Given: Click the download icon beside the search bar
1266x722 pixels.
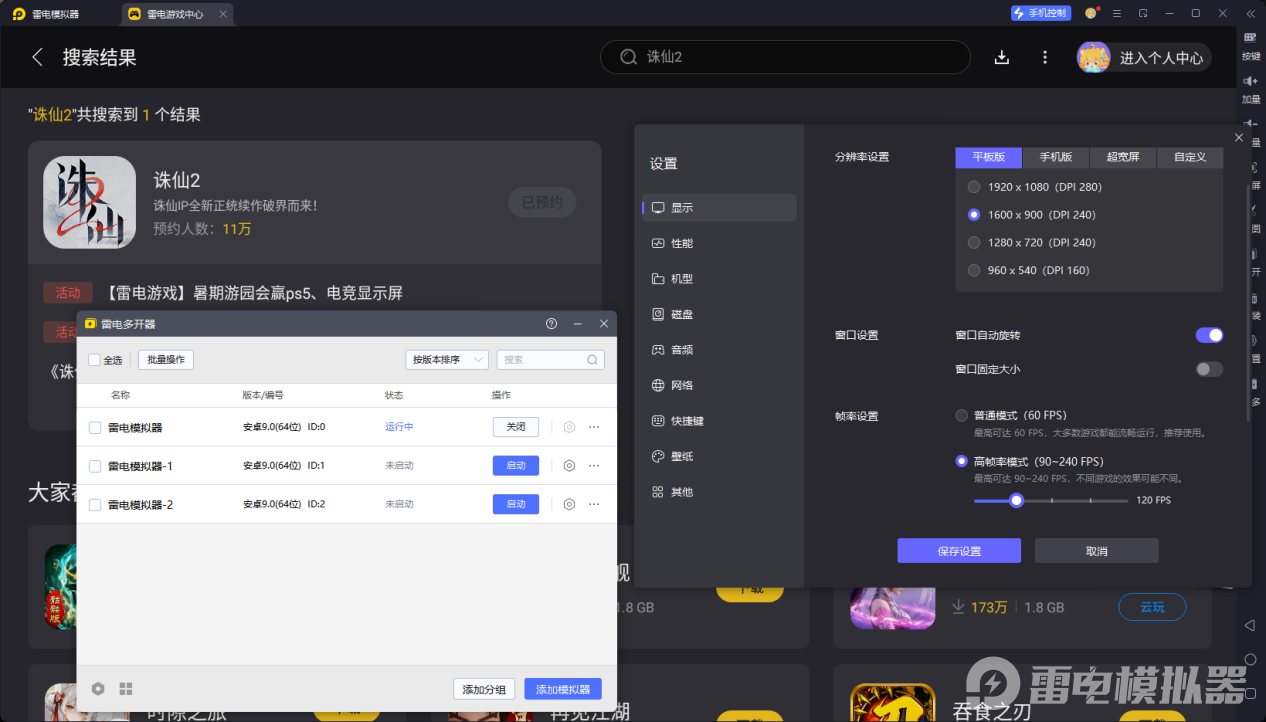Looking at the screenshot, I should pos(1001,57).
